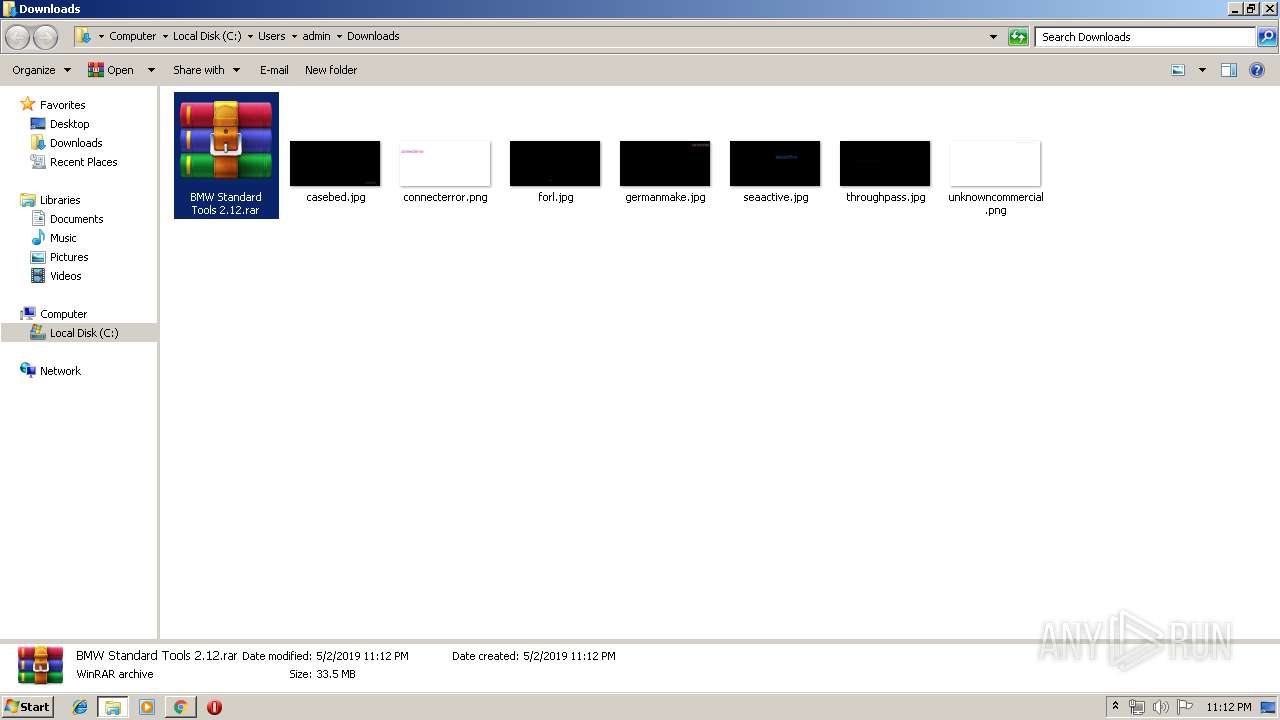This screenshot has width=1280, height=720.
Task: Click the Date modified value in details pane
Action: click(x=362, y=656)
